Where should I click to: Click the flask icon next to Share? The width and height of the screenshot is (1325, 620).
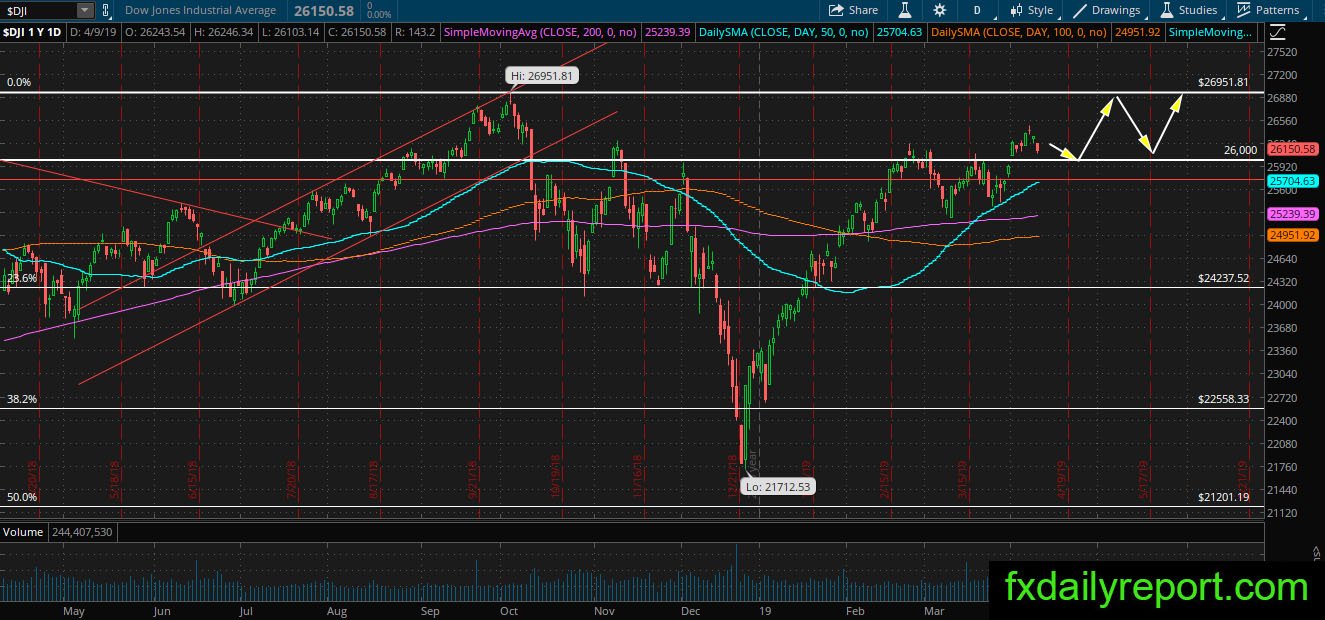[904, 10]
